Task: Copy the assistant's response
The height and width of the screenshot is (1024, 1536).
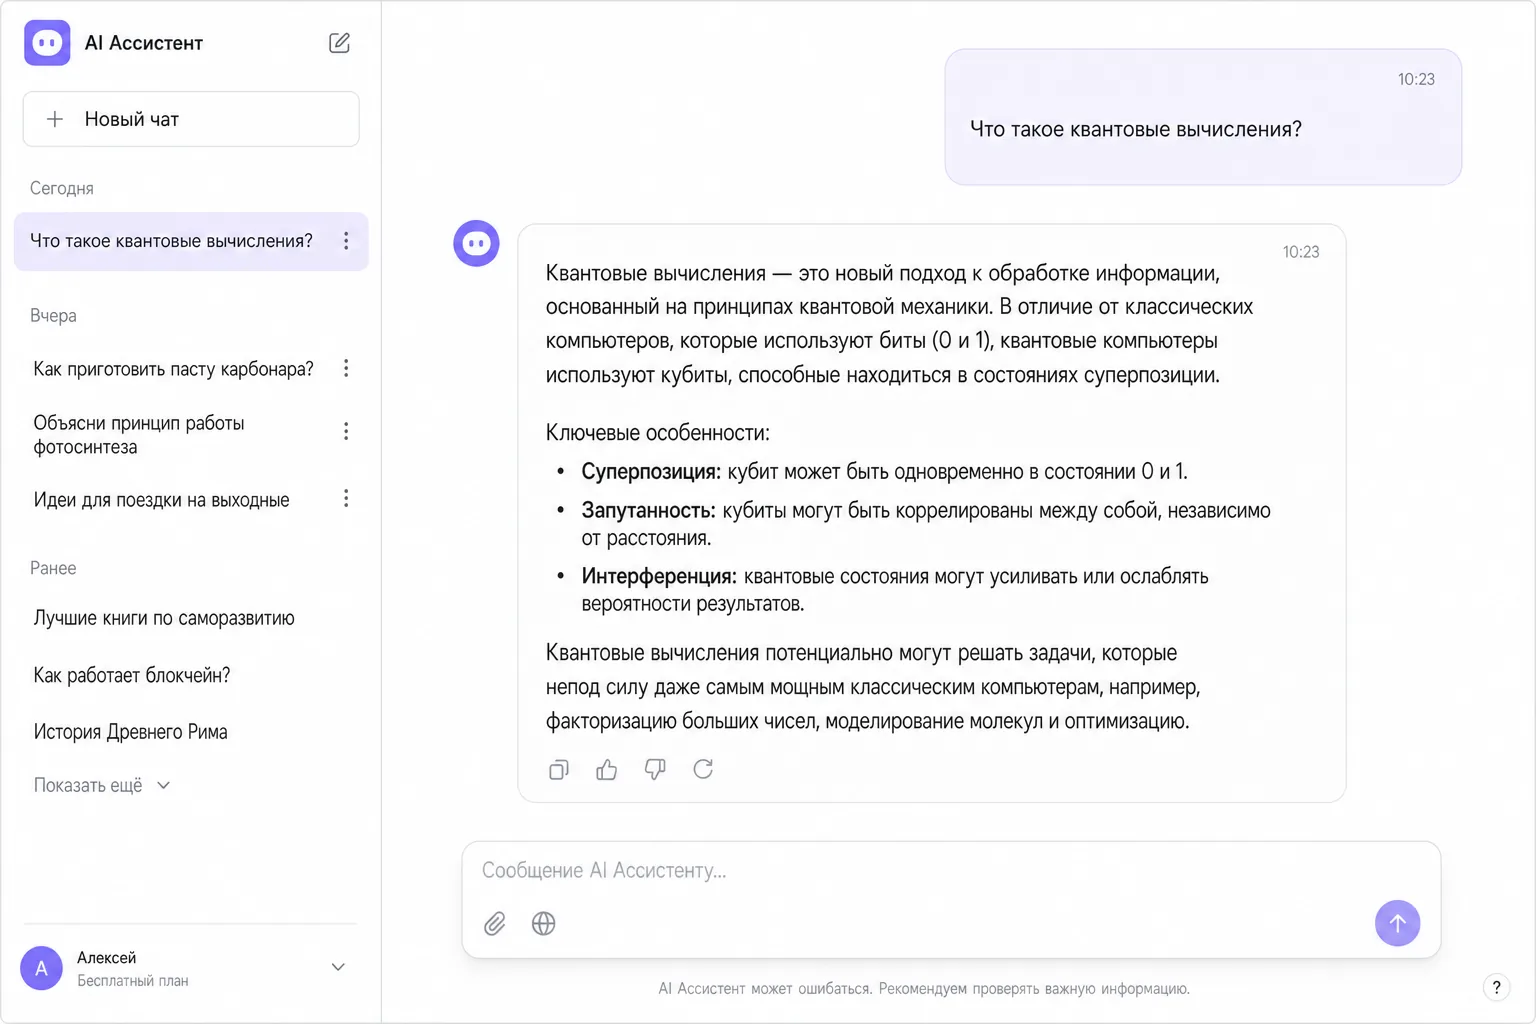Action: [559, 769]
